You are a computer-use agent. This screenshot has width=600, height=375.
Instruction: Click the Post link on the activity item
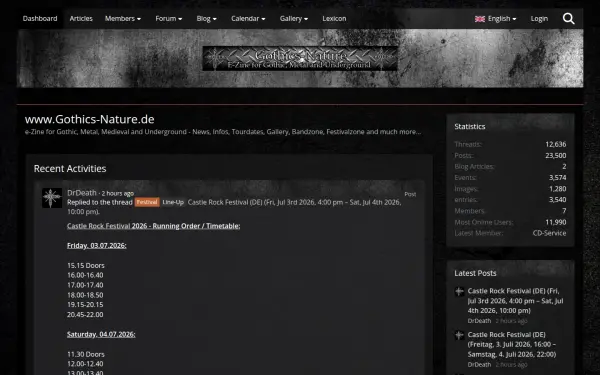pos(410,194)
